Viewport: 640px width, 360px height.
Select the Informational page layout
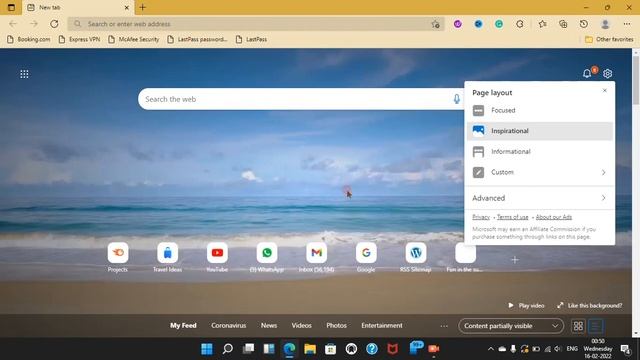pyautogui.click(x=540, y=151)
